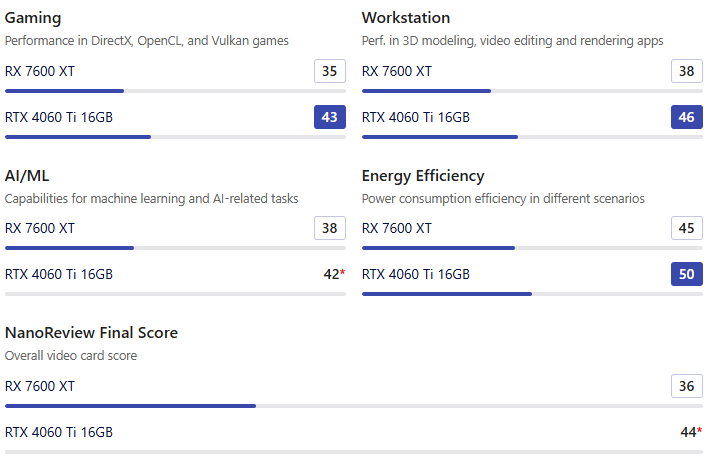Click RX 7600 XT Final Score progress bar
Screen dimensions: 708x465
(x=354, y=406)
